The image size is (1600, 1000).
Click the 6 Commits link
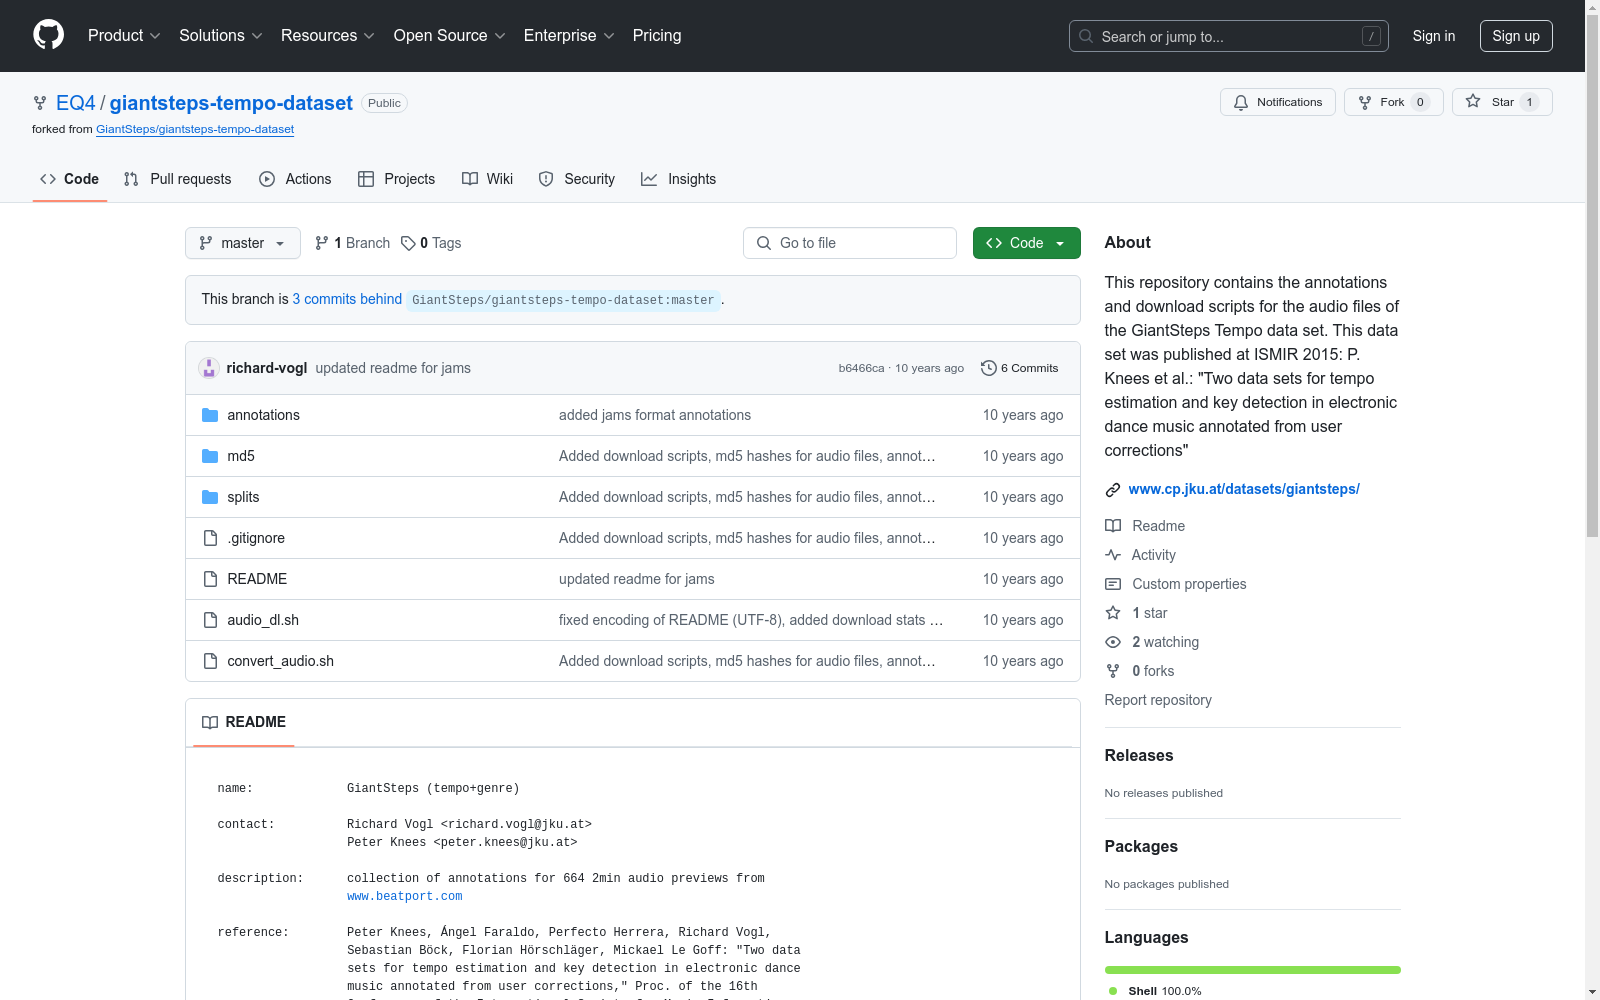(1020, 368)
